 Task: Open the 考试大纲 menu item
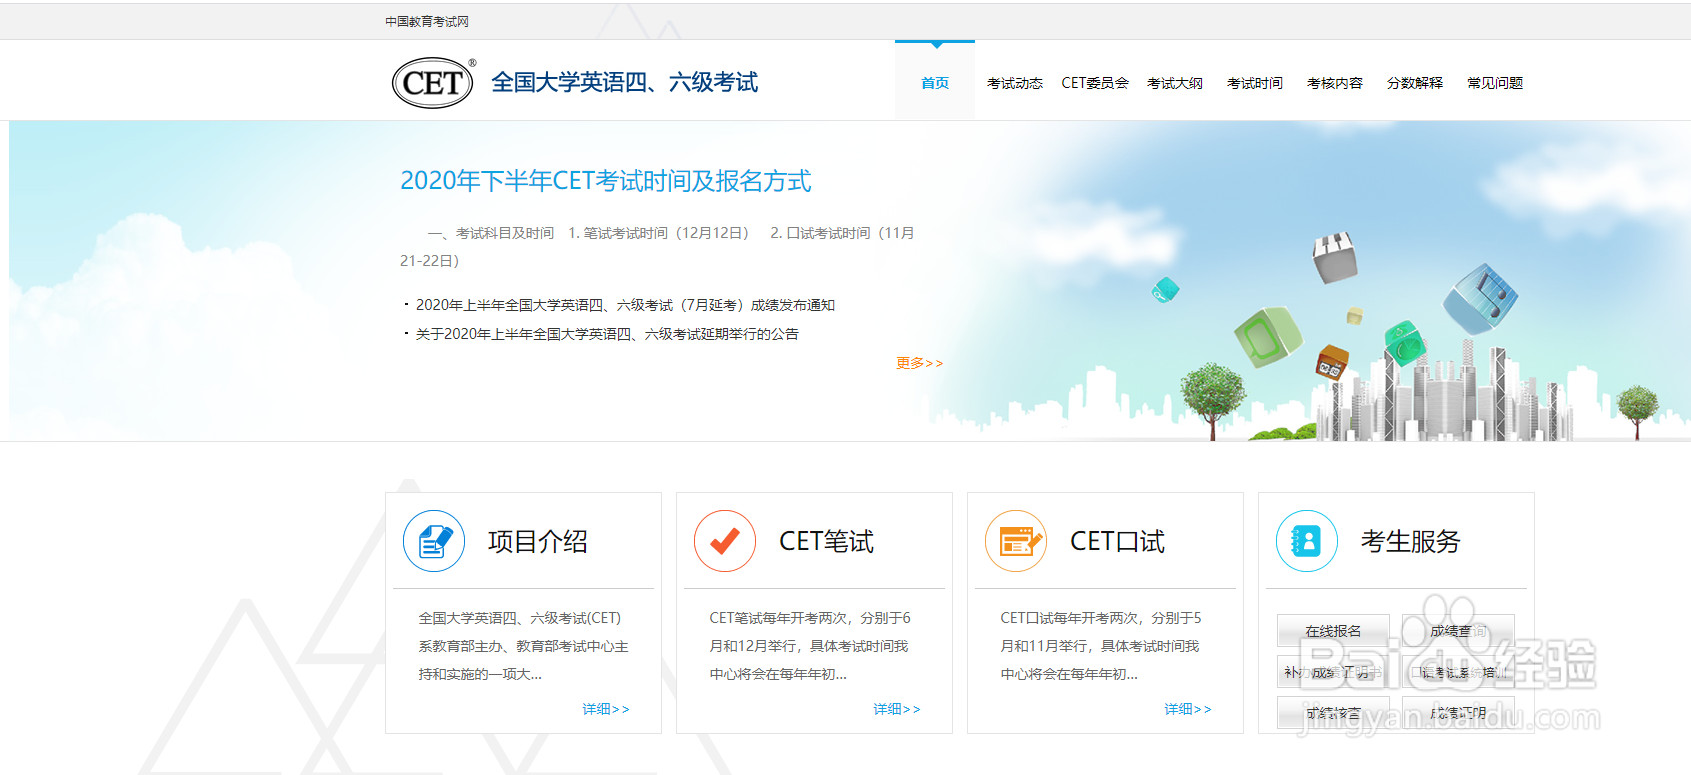[1175, 83]
